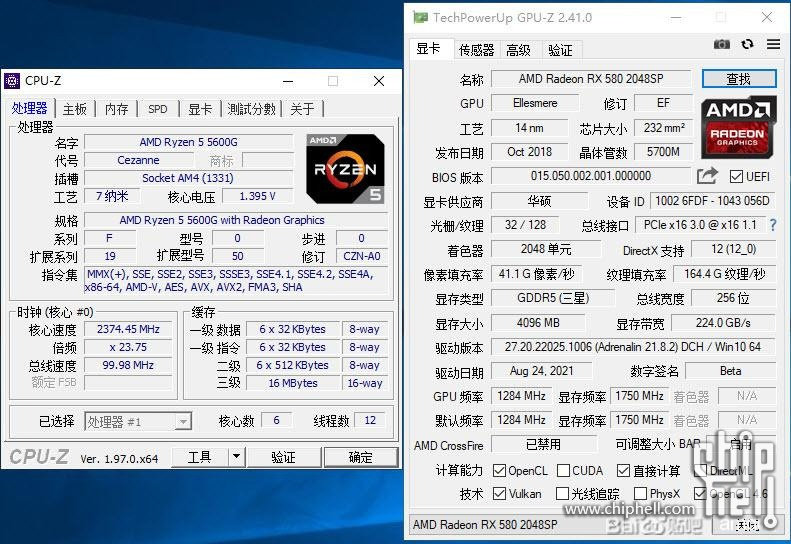791x544 pixels.
Task: Click the thread count value 12
Action: tap(370, 420)
